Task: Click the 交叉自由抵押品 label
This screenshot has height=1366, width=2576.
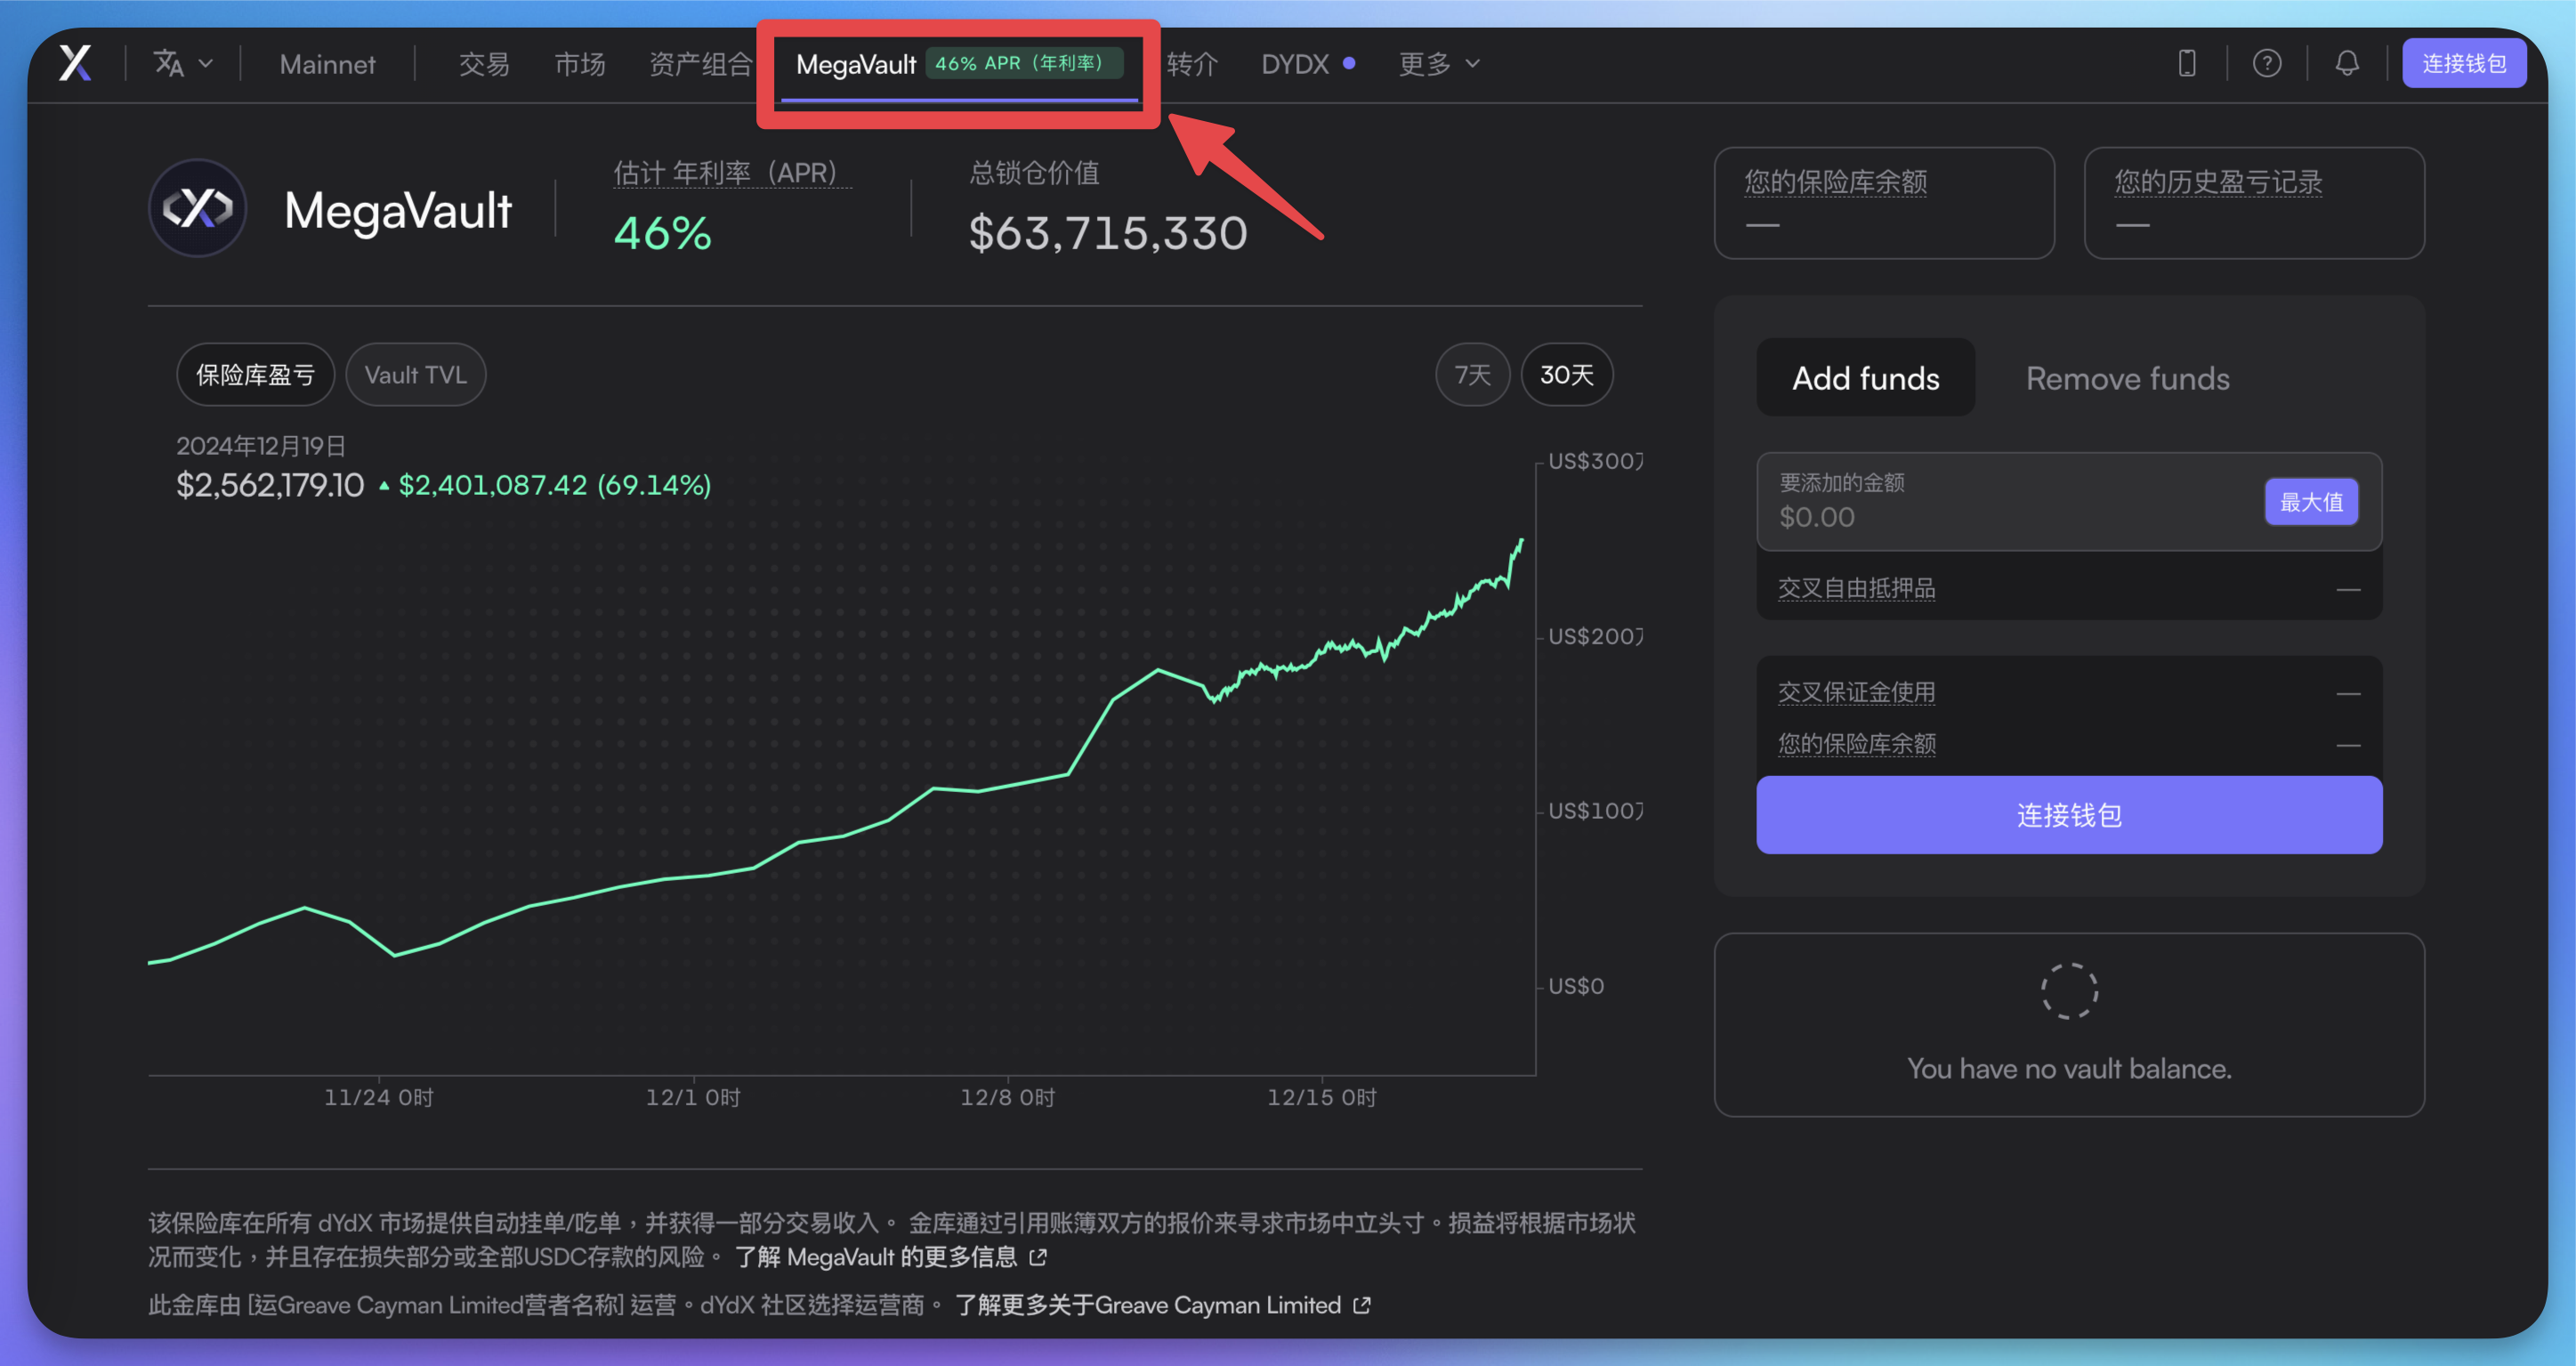Action: point(1856,588)
